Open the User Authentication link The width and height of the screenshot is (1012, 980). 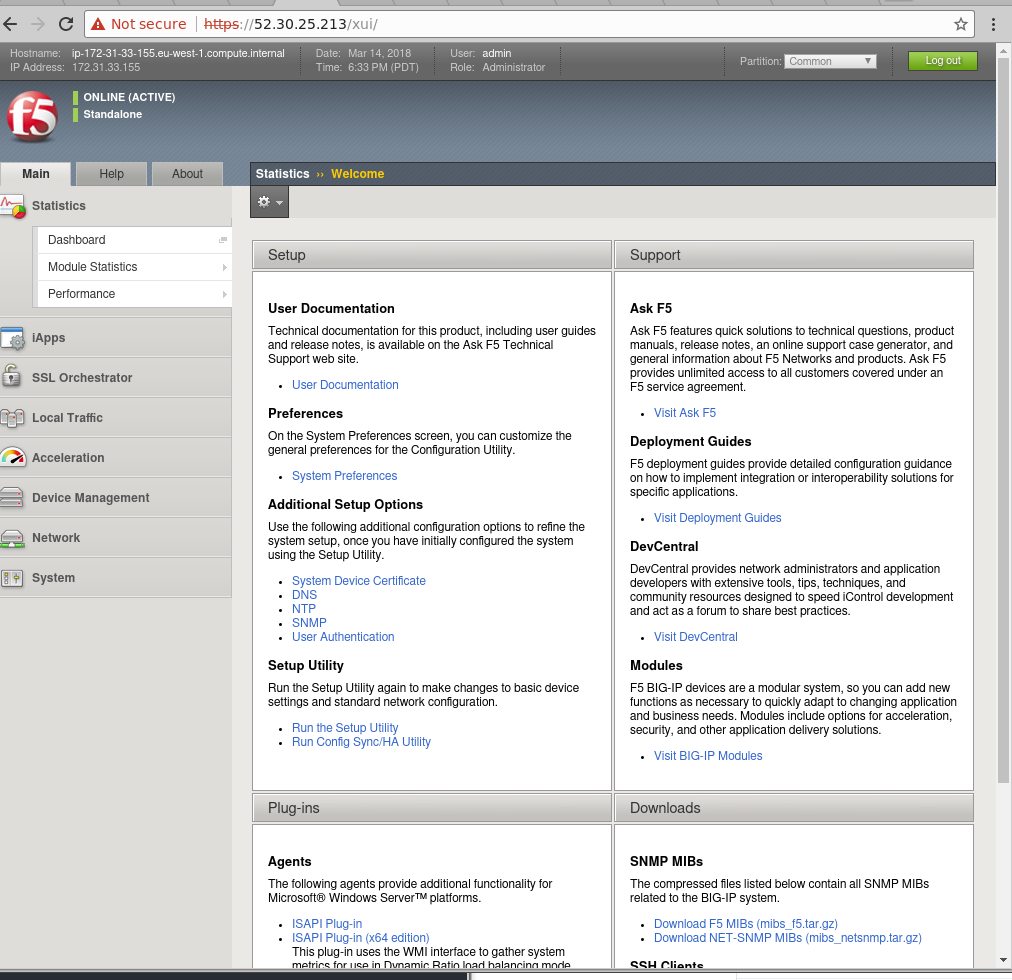tap(343, 637)
